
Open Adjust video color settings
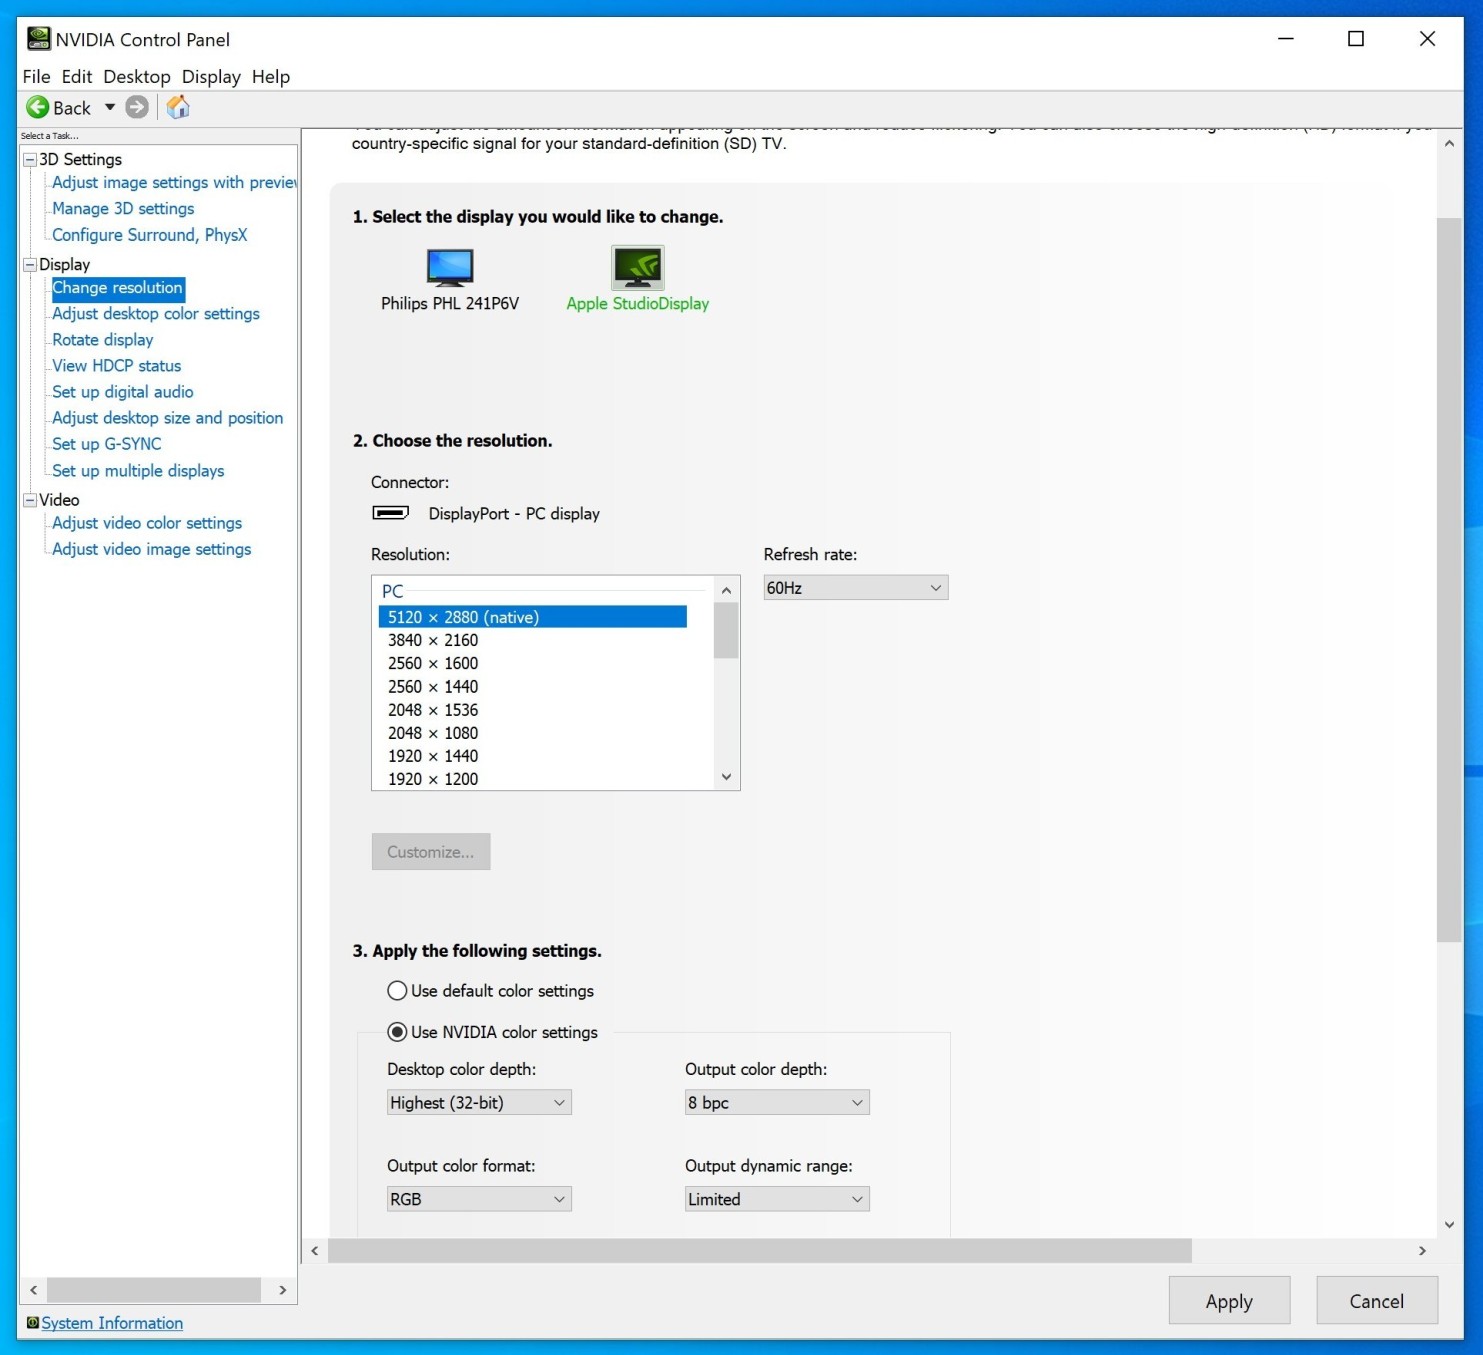(147, 522)
